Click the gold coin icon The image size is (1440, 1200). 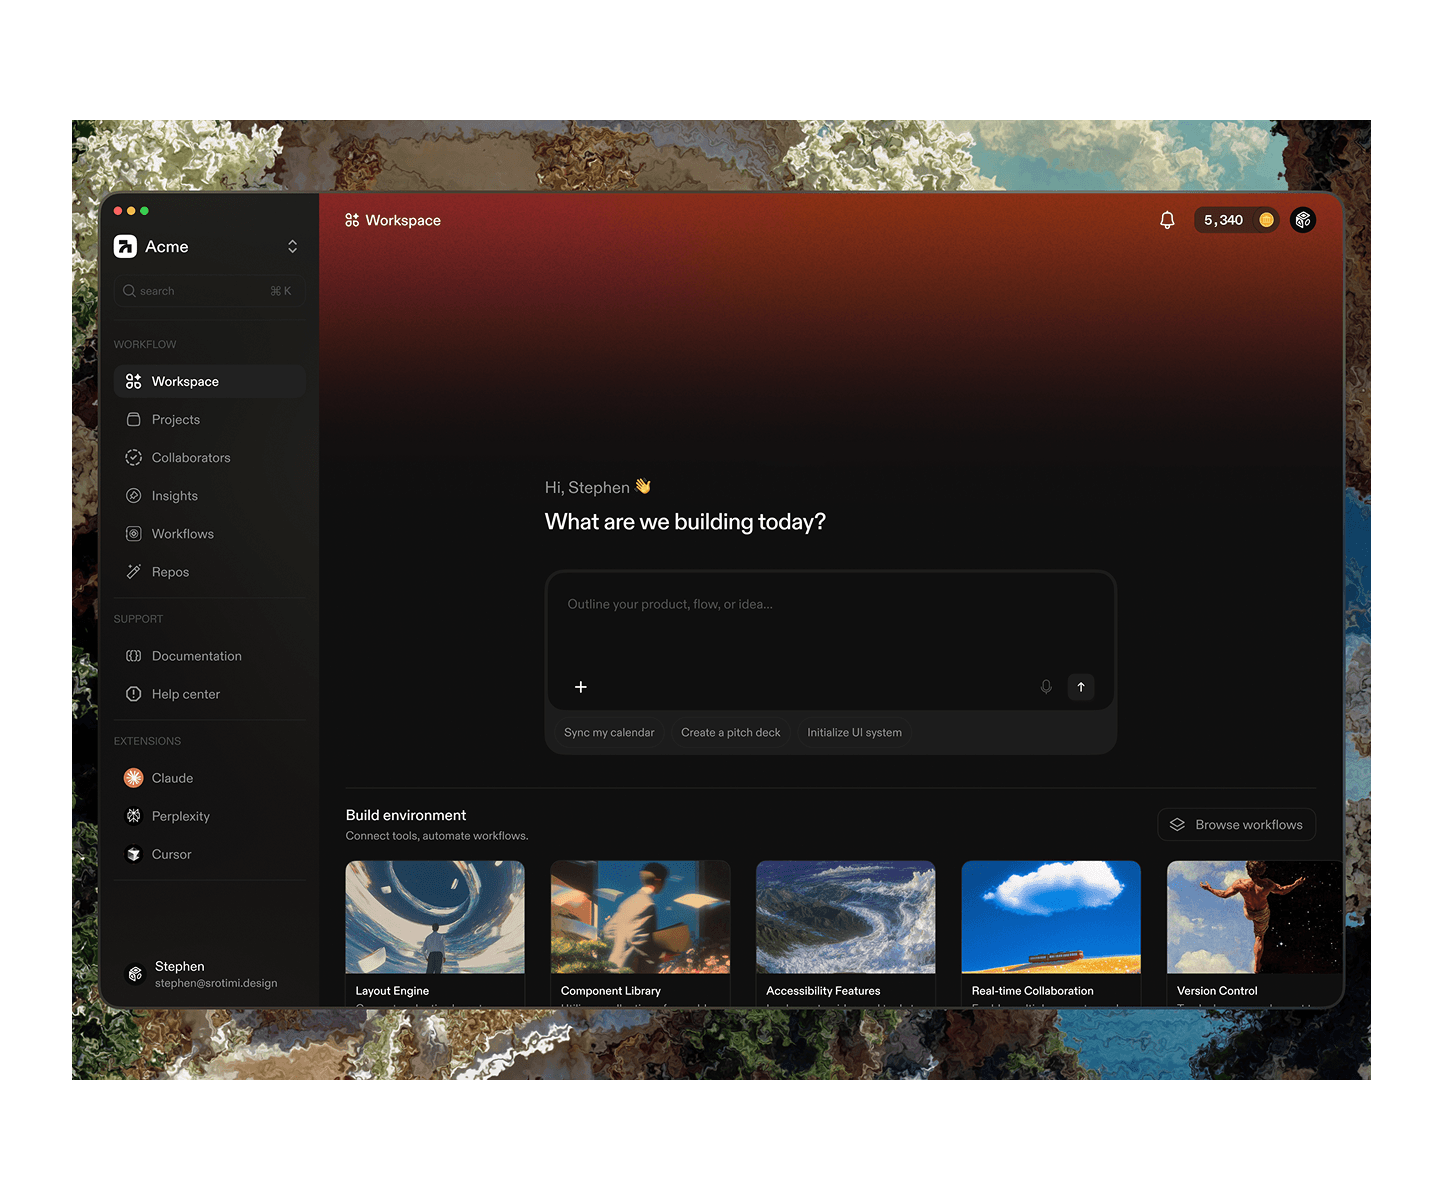[x=1266, y=220]
